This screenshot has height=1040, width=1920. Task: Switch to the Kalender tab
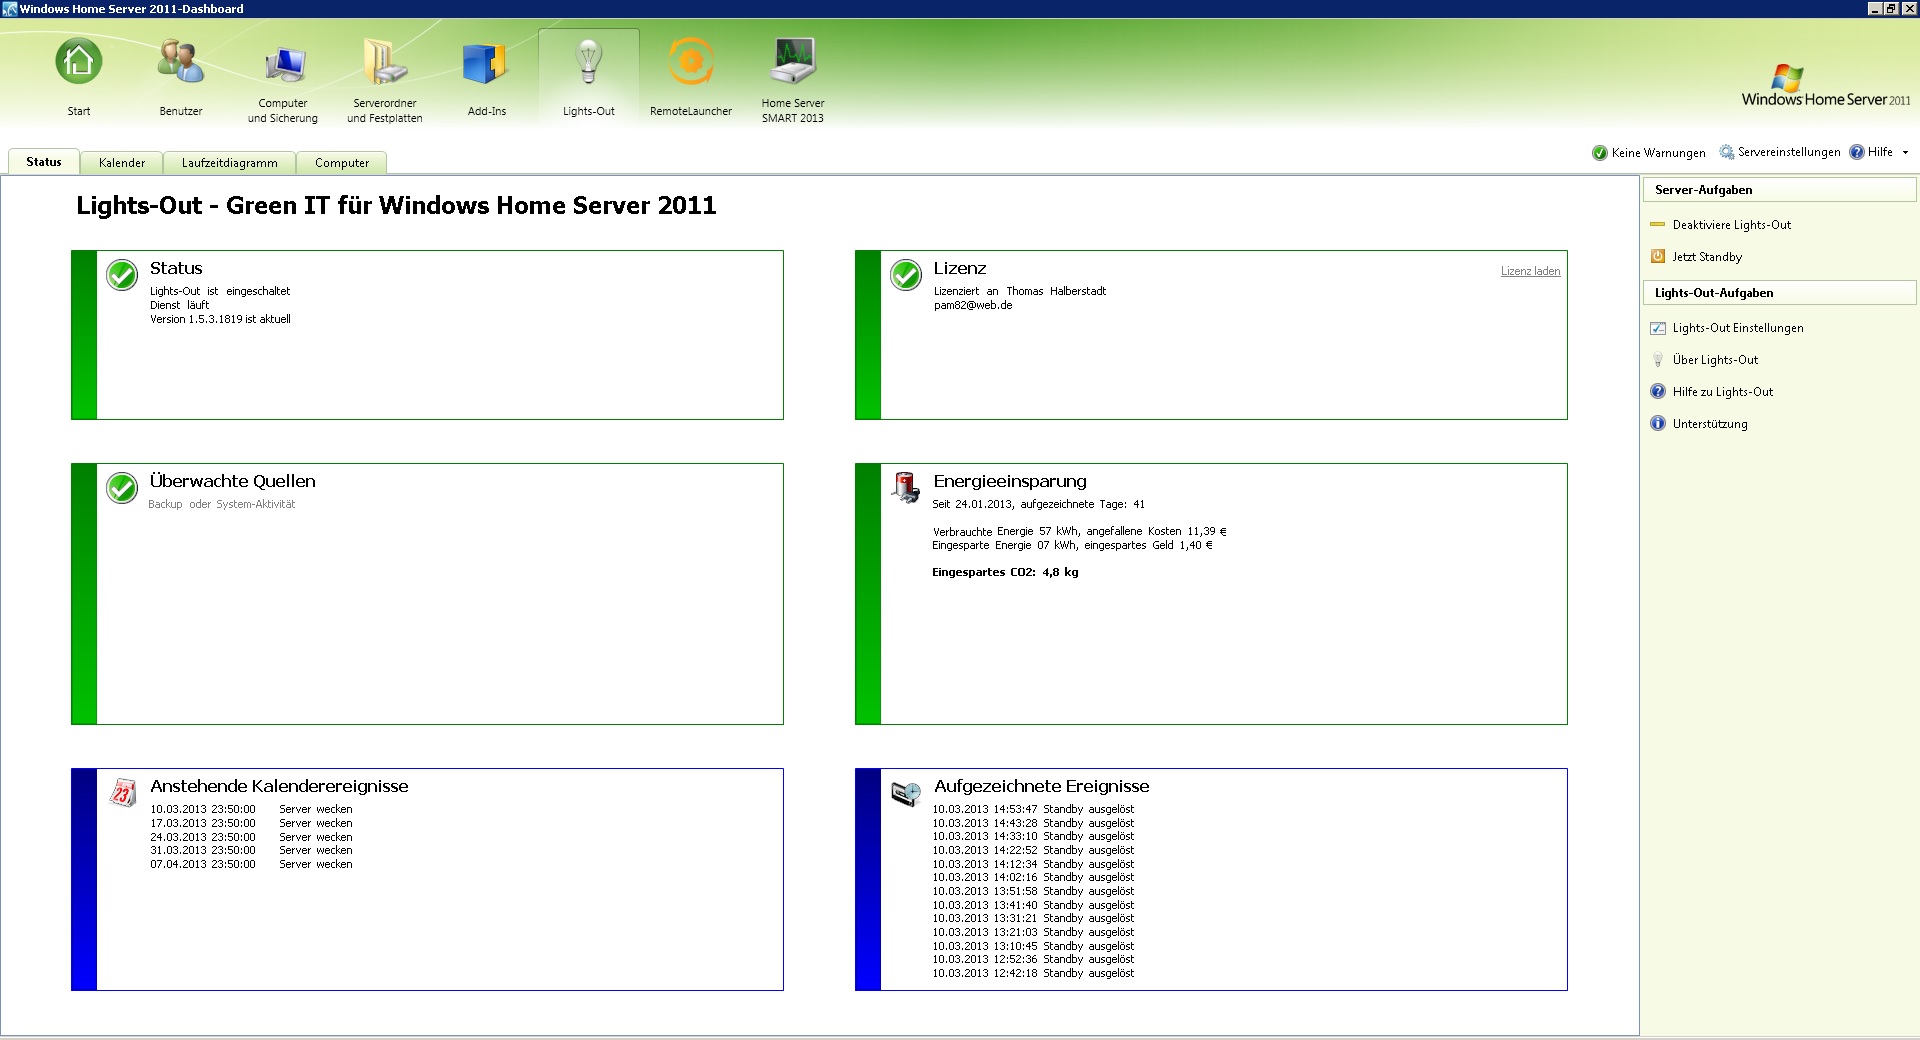pos(122,163)
